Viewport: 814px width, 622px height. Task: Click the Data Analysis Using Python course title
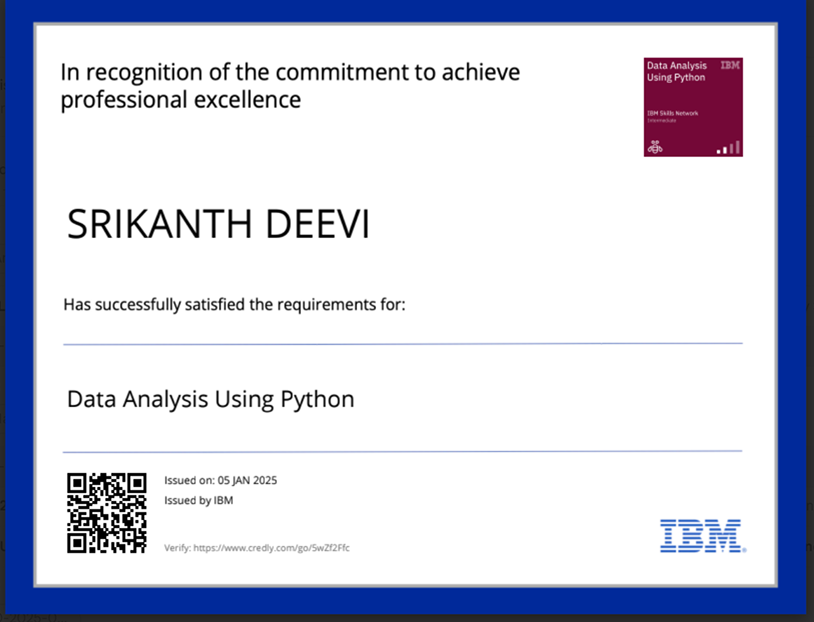(210, 399)
